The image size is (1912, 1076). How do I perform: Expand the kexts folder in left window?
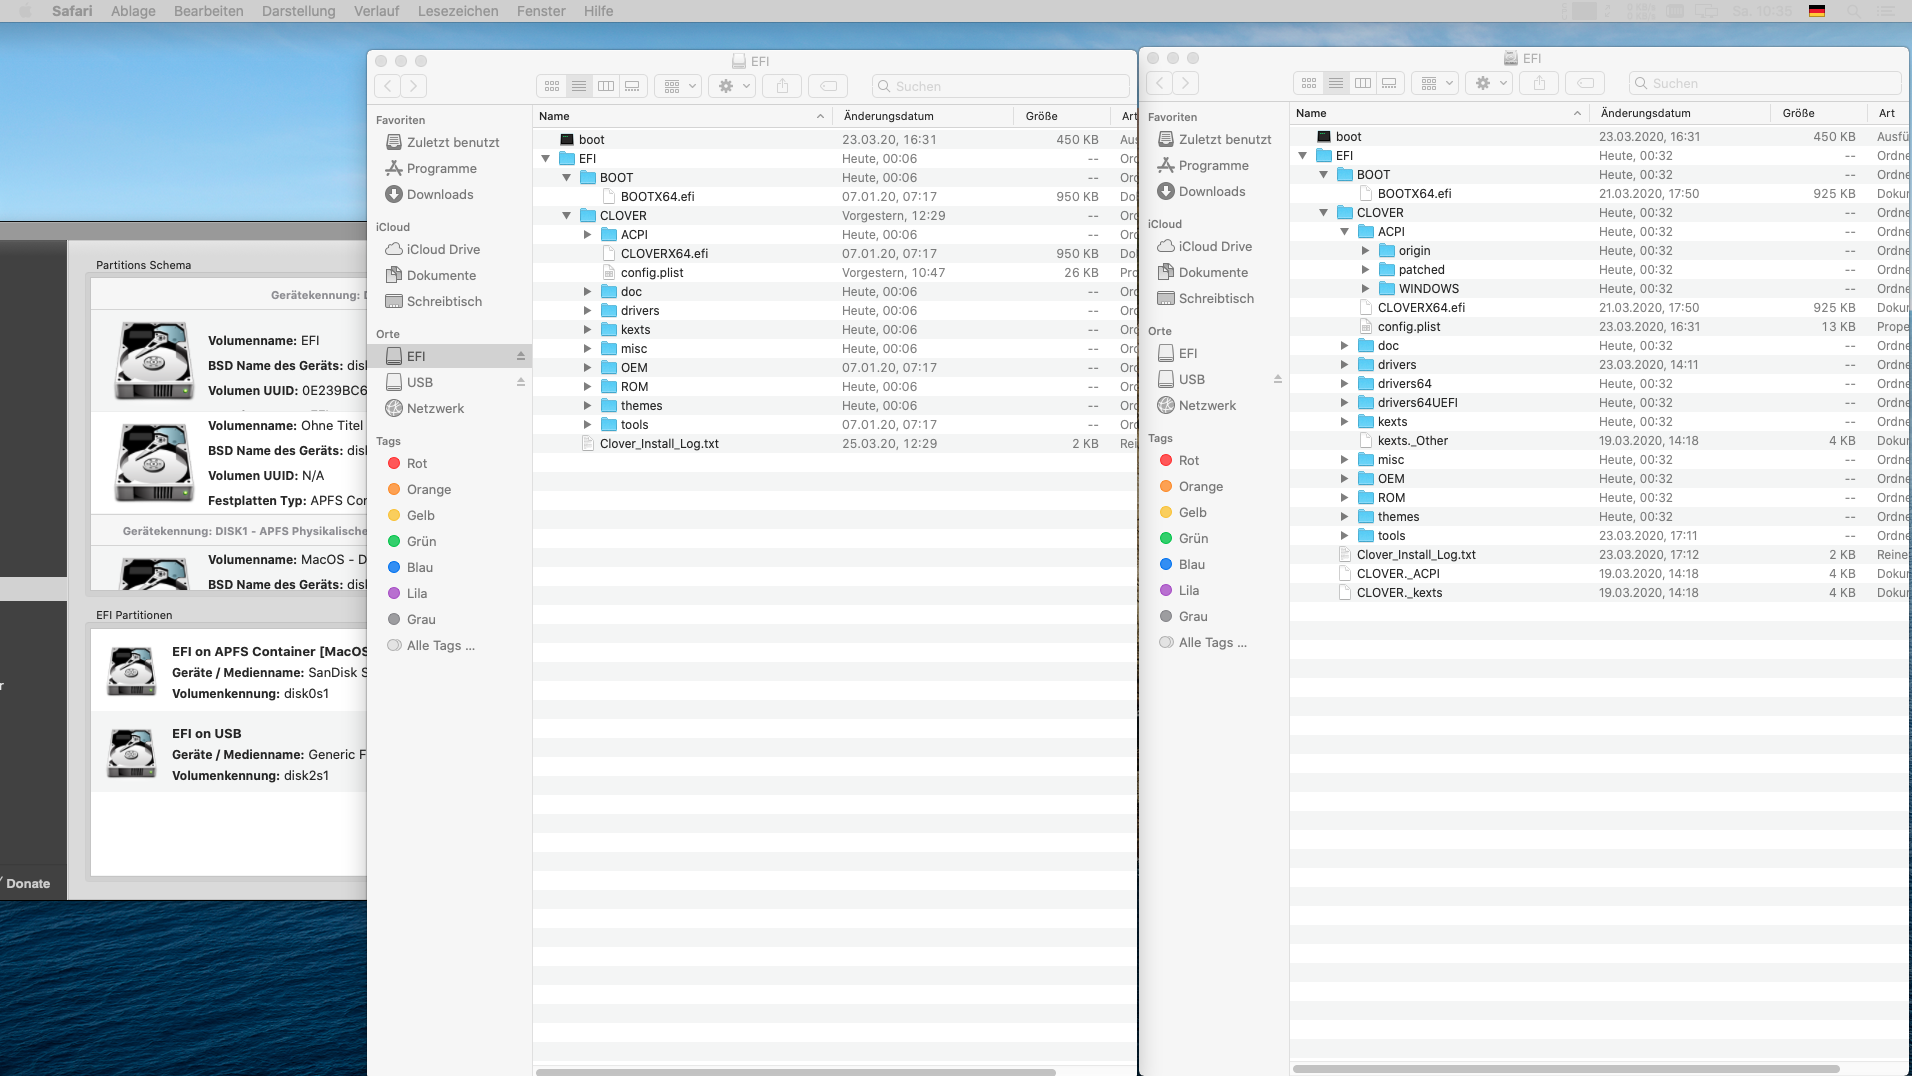[588, 330]
